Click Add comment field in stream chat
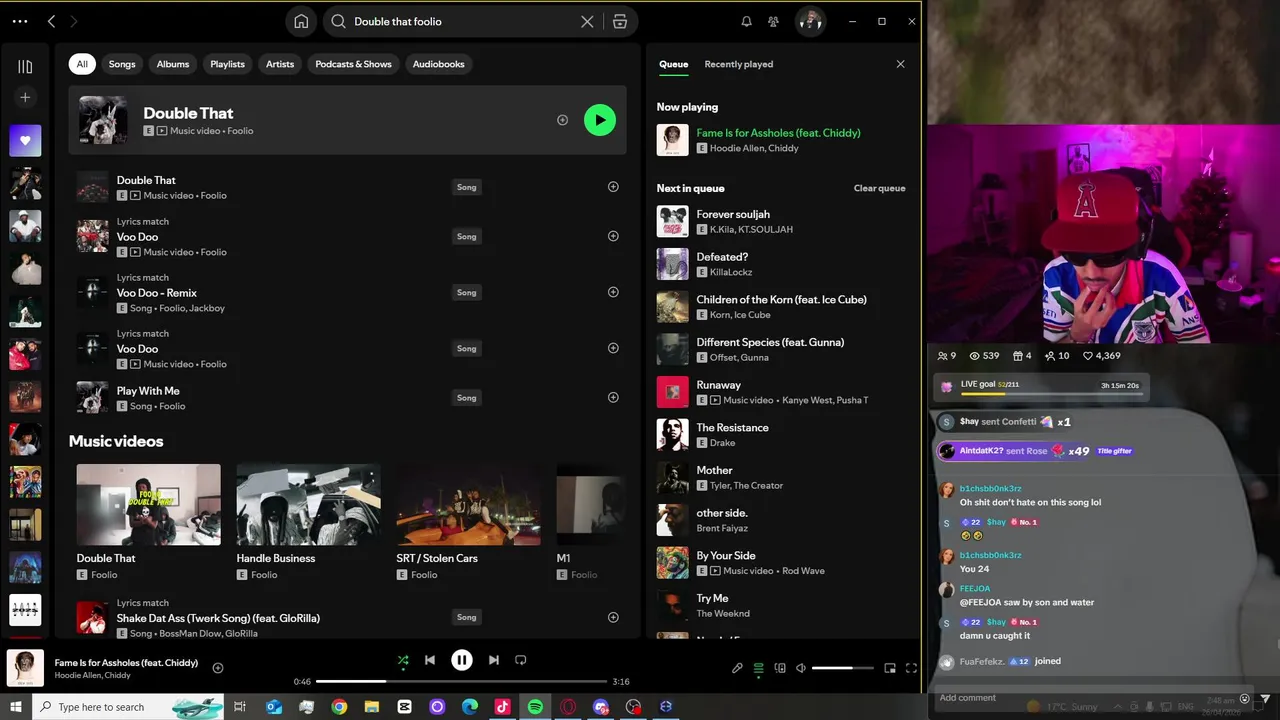Image resolution: width=1280 pixels, height=720 pixels. [x=1085, y=698]
